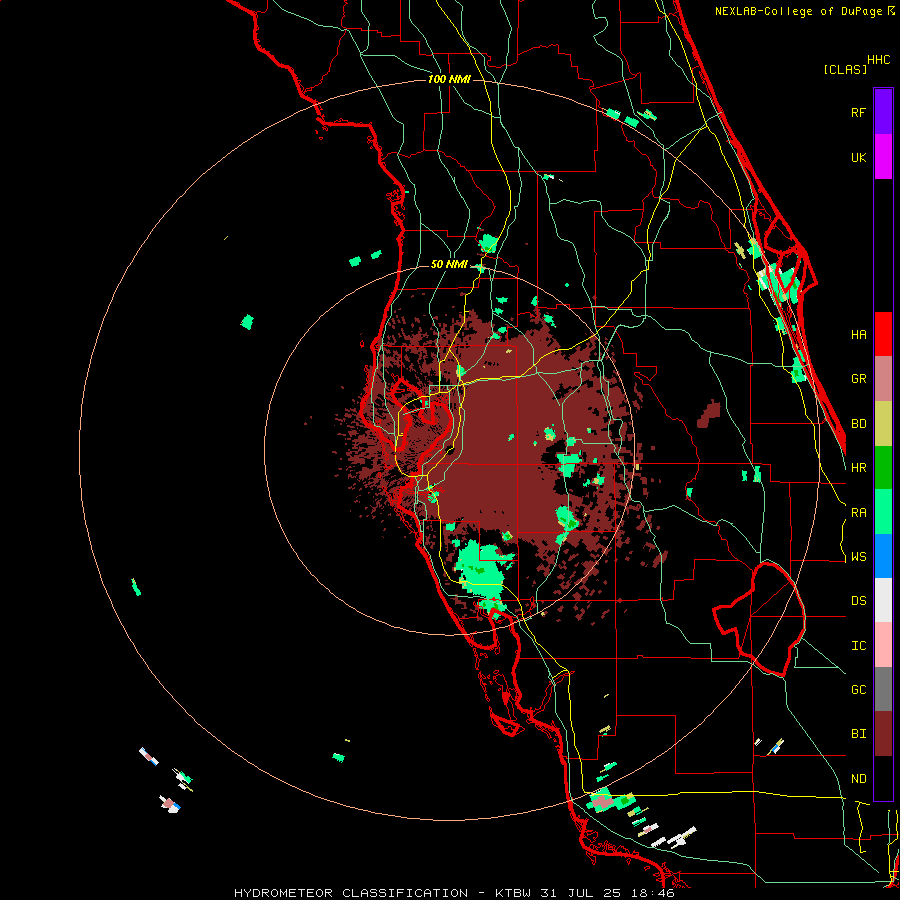Click the 31 JUL 25 date stamp

pos(584,893)
